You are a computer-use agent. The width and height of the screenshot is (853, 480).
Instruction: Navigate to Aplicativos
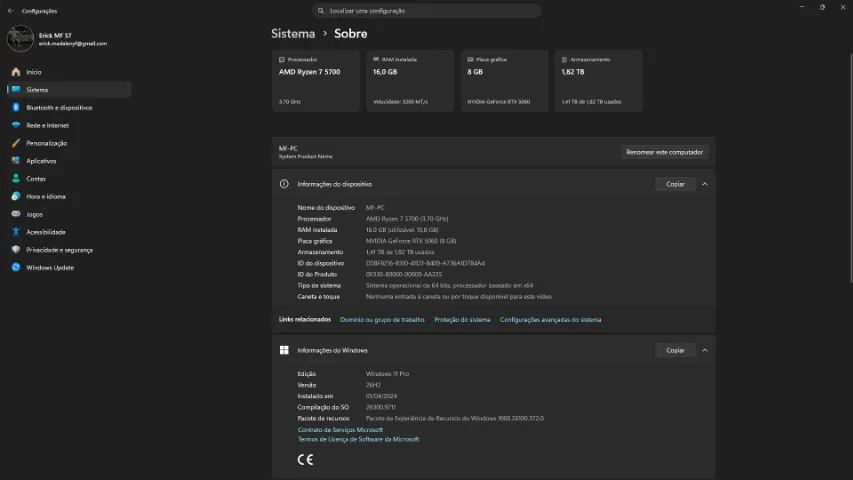coord(69,161)
